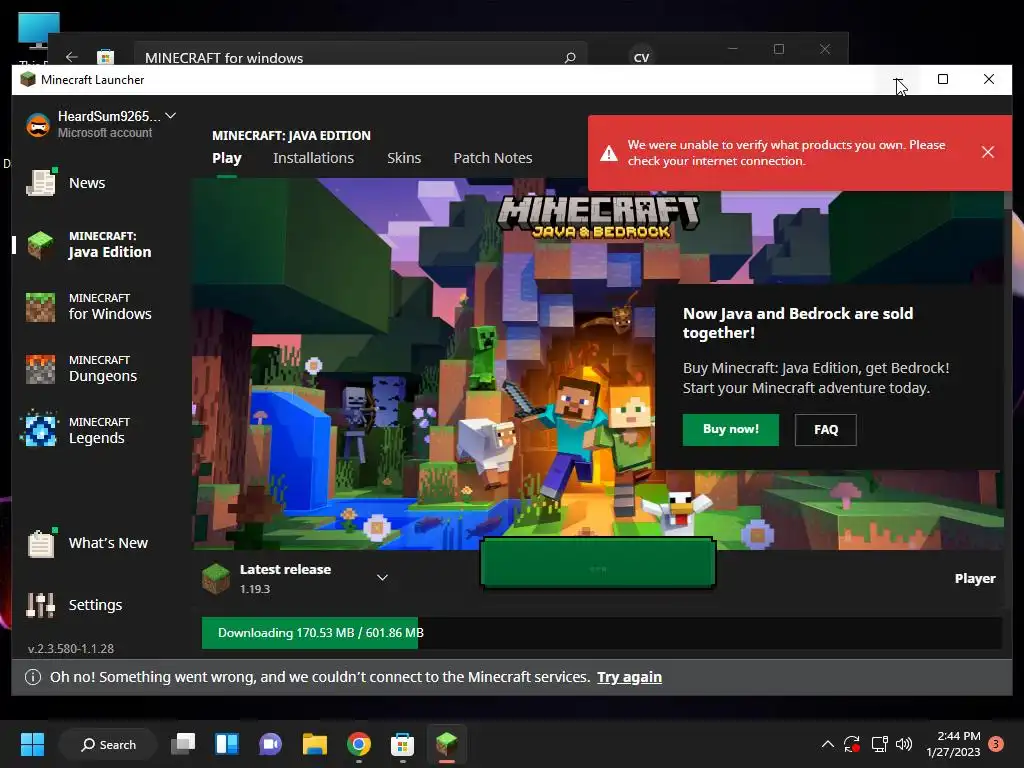The image size is (1024, 768).
Task: Click the Try again link
Action: click(629, 677)
